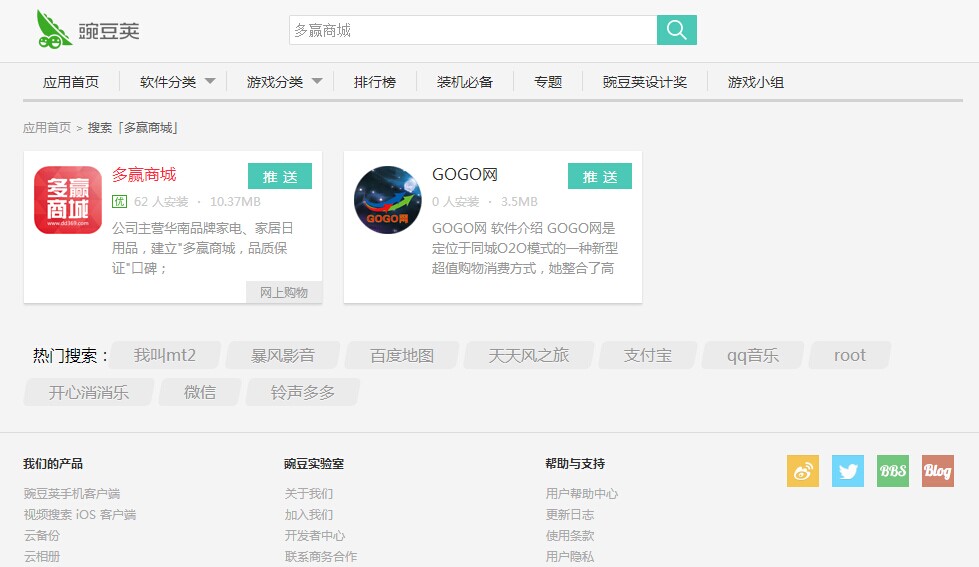The width and height of the screenshot is (979, 567).
Task: Open footer link 用户隐私
Action: 569,556
